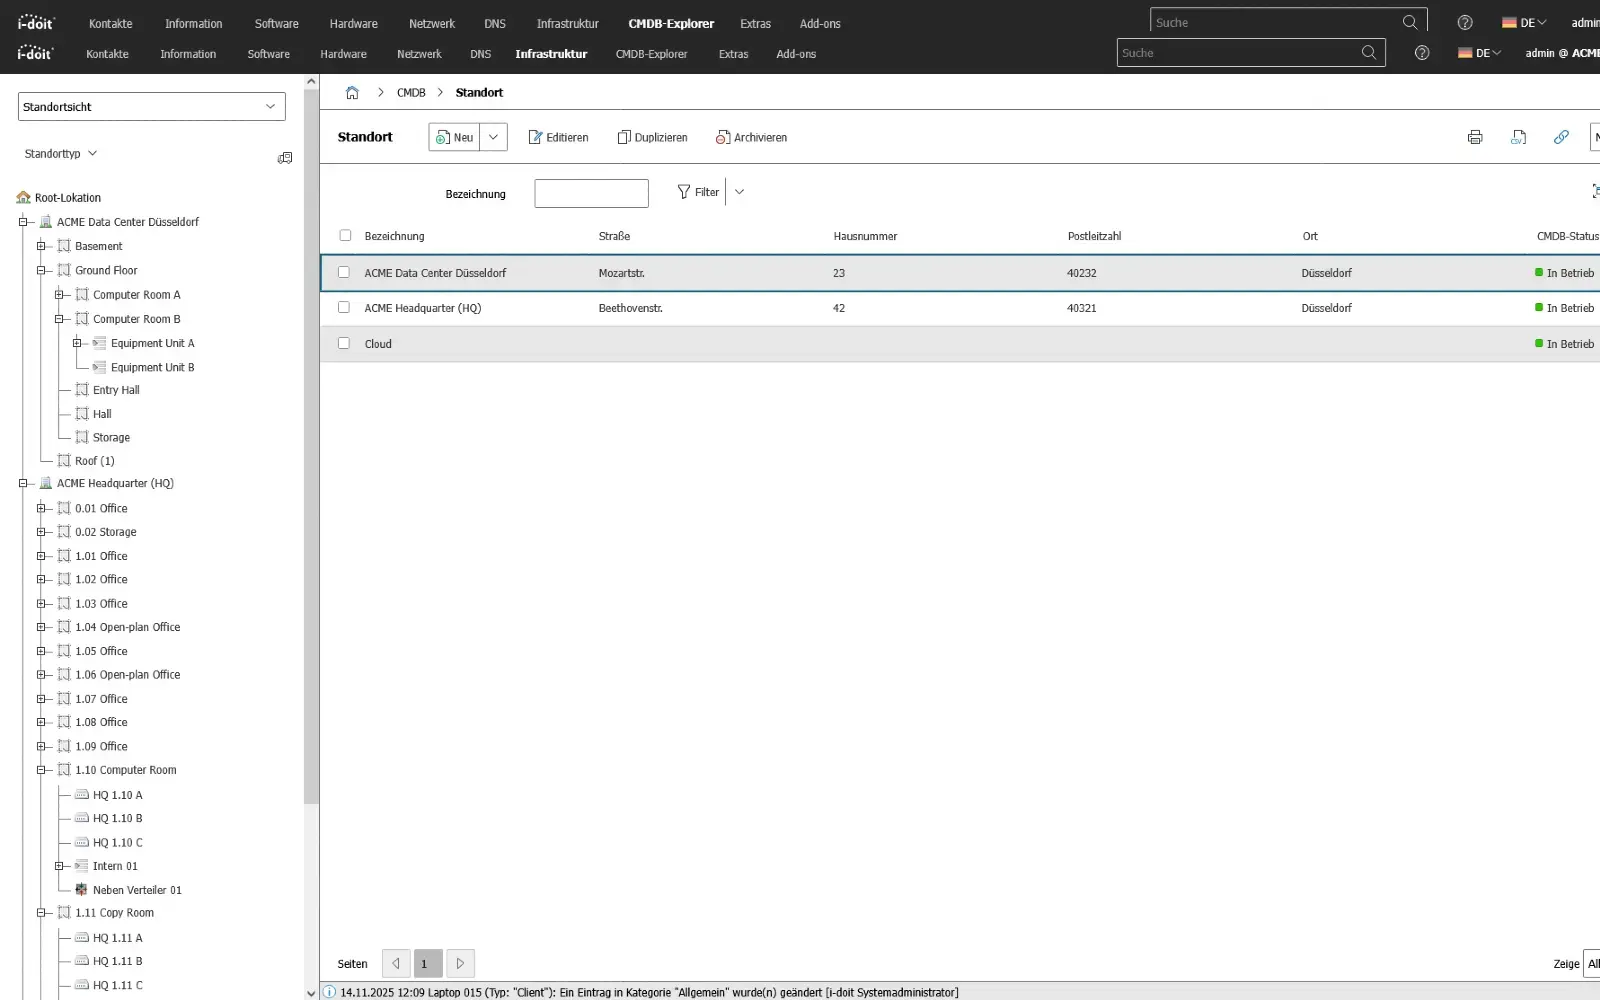Click the Bezeichnung filter text field

point(591,194)
